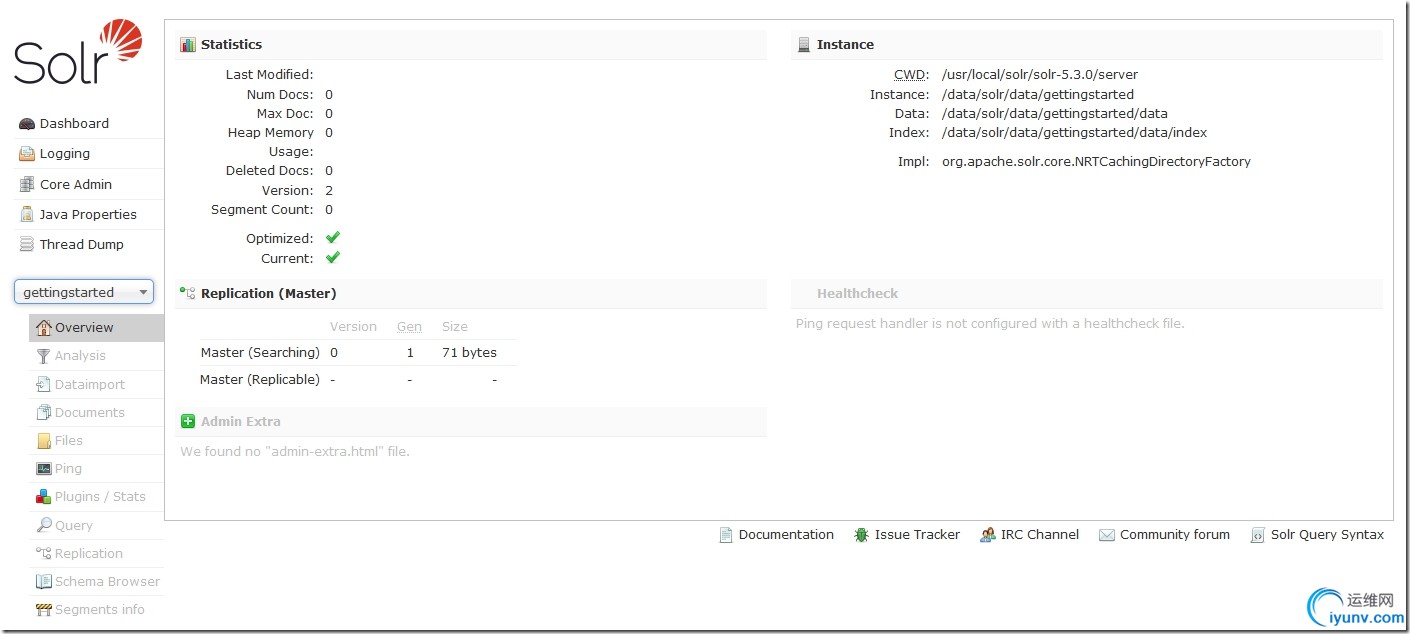Screen dimensions: 1410x634
Task: Click the Max Doc label
Action: [285, 114]
